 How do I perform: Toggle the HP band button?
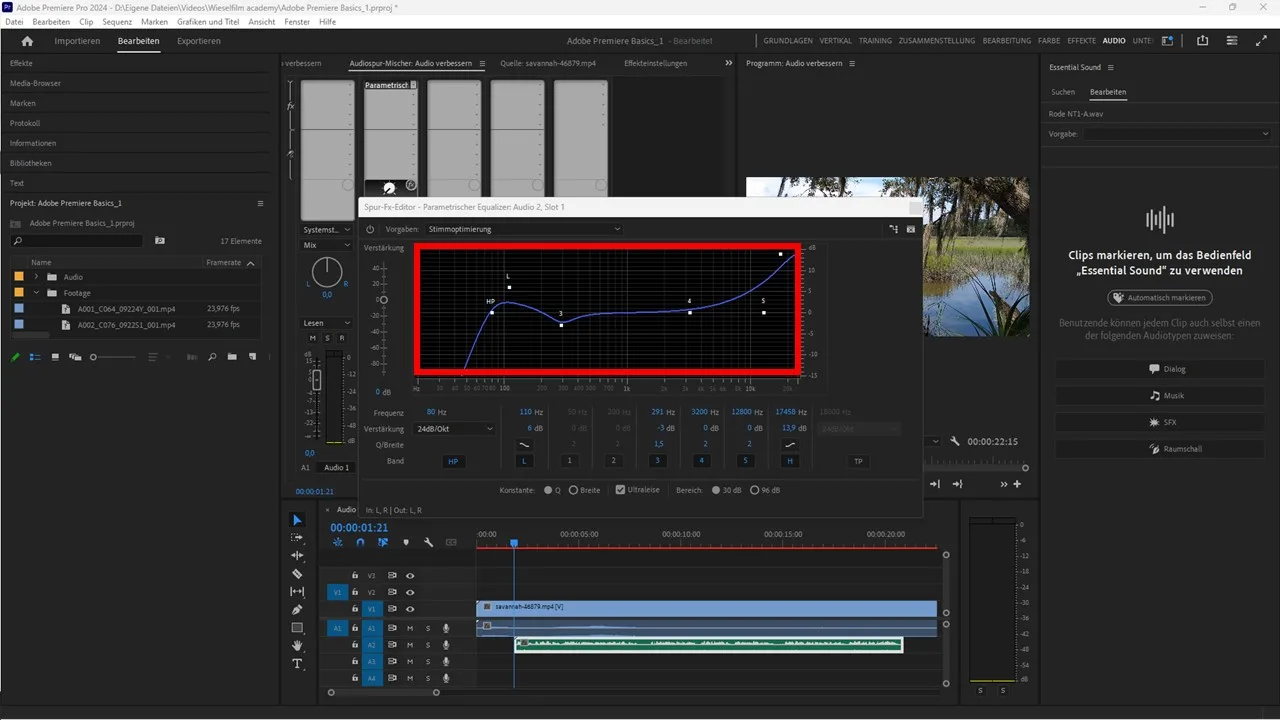[x=453, y=461]
